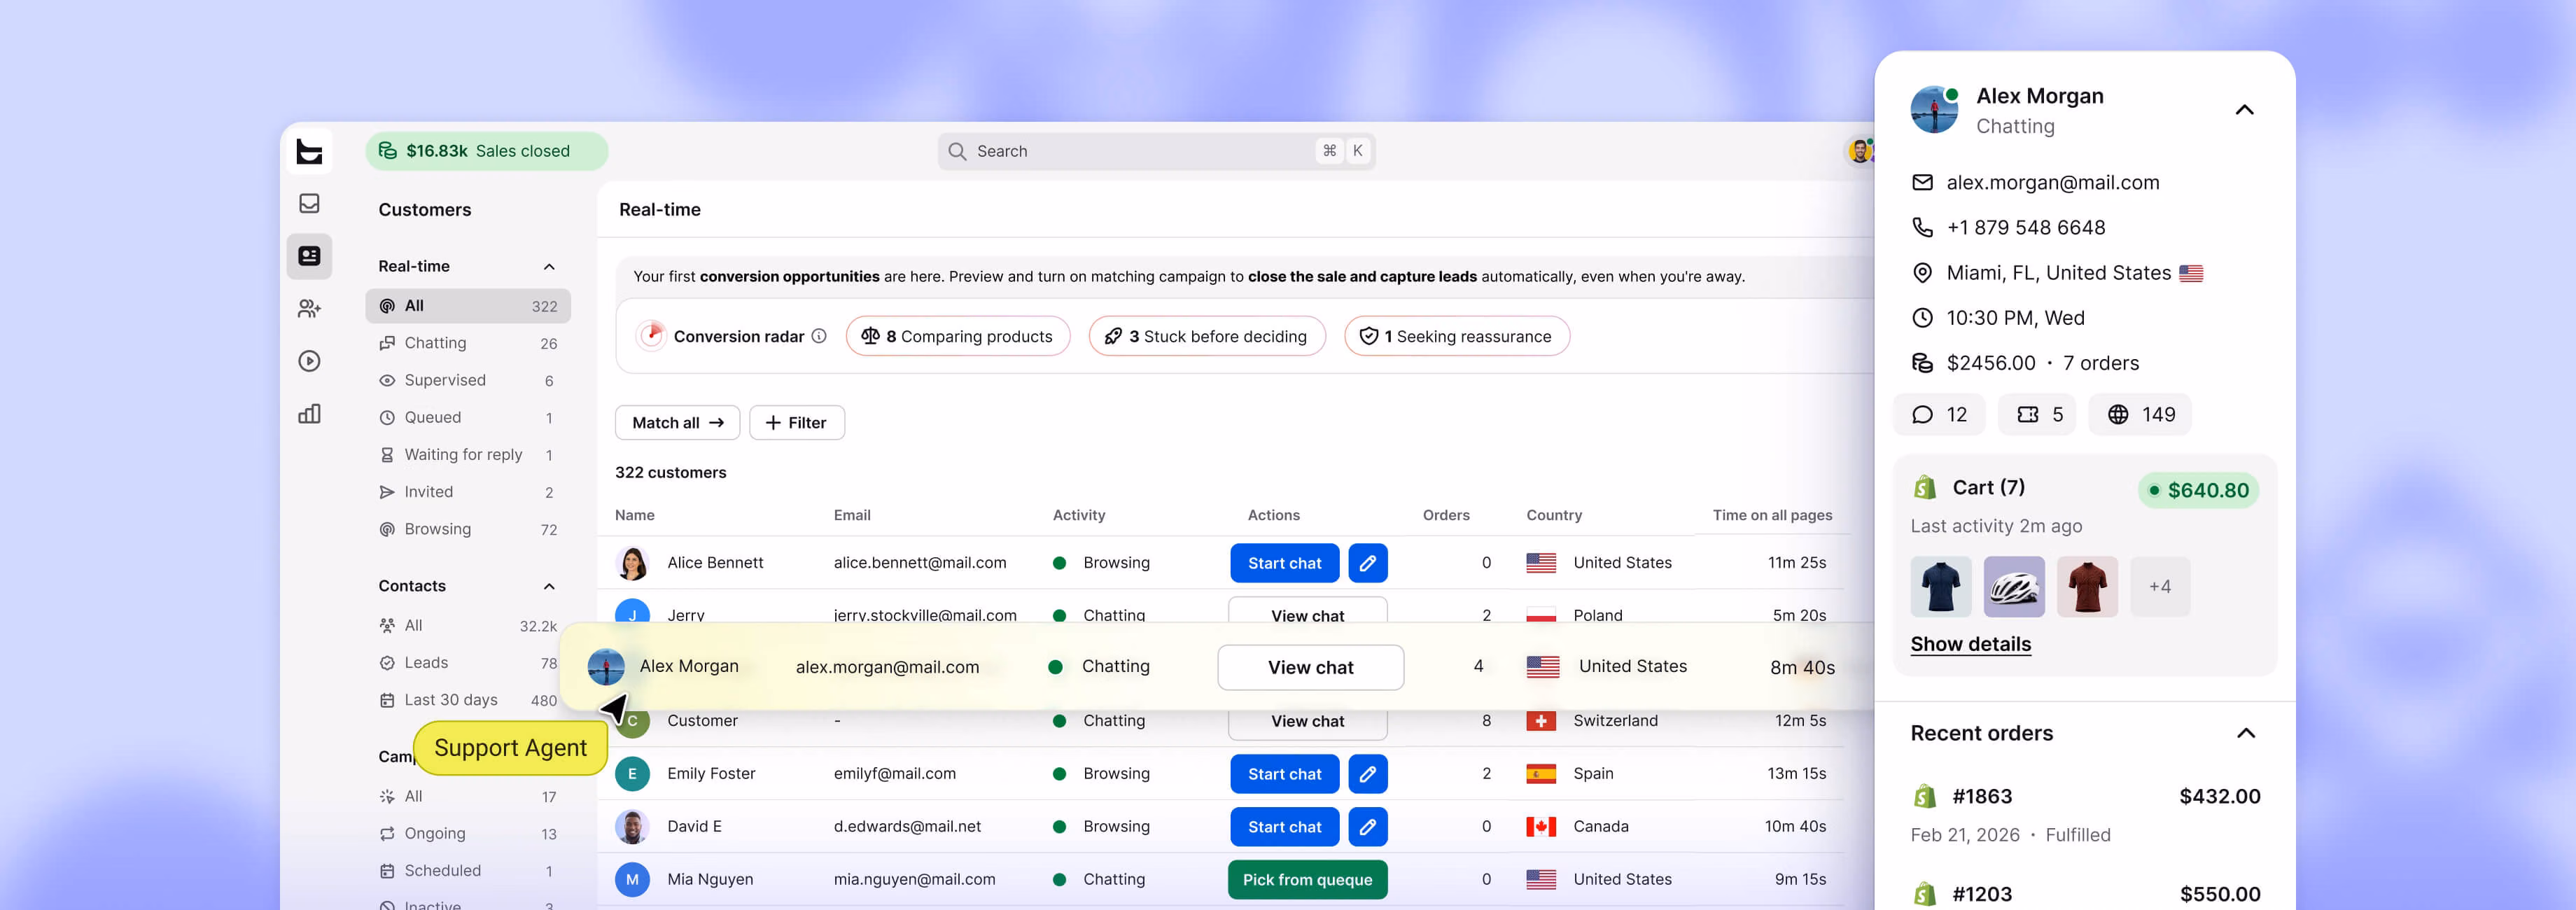The image size is (2576, 910).
Task: Collapse the Real-time sidebar section
Action: tap(549, 267)
